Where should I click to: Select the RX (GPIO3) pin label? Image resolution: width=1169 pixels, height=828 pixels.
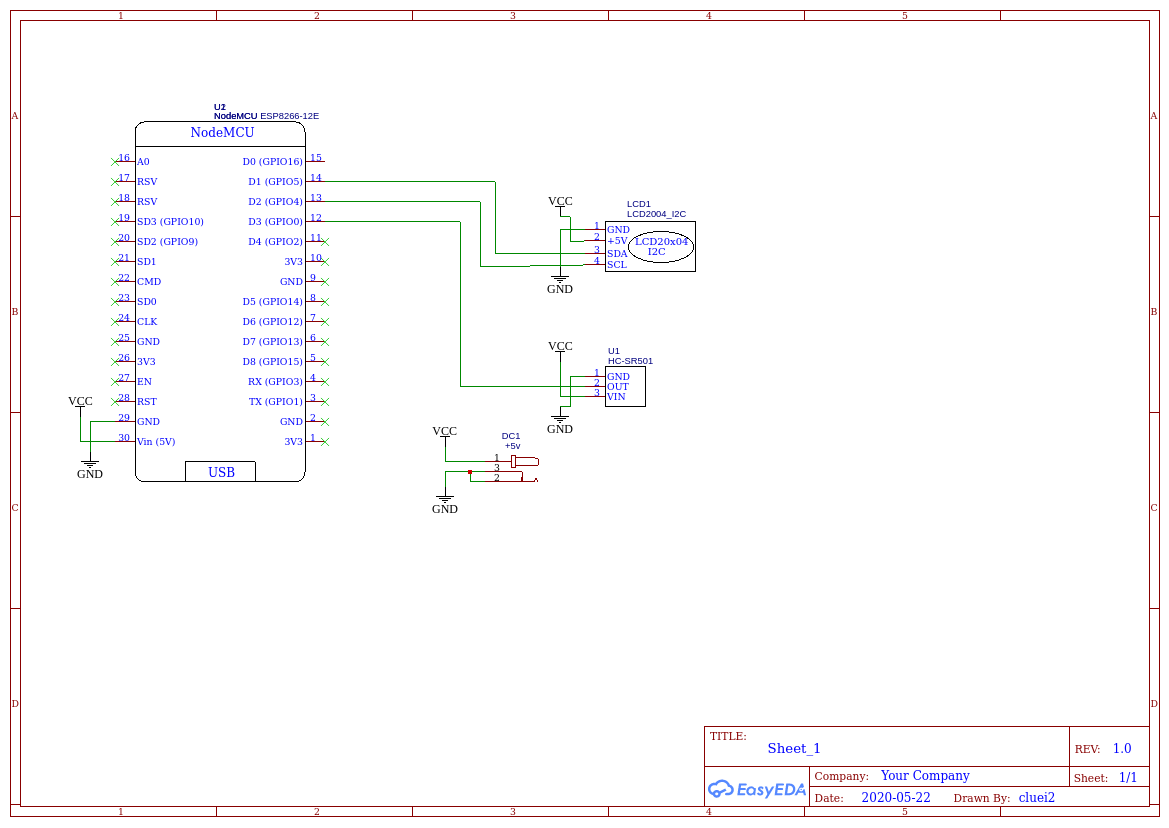pyautogui.click(x=276, y=382)
